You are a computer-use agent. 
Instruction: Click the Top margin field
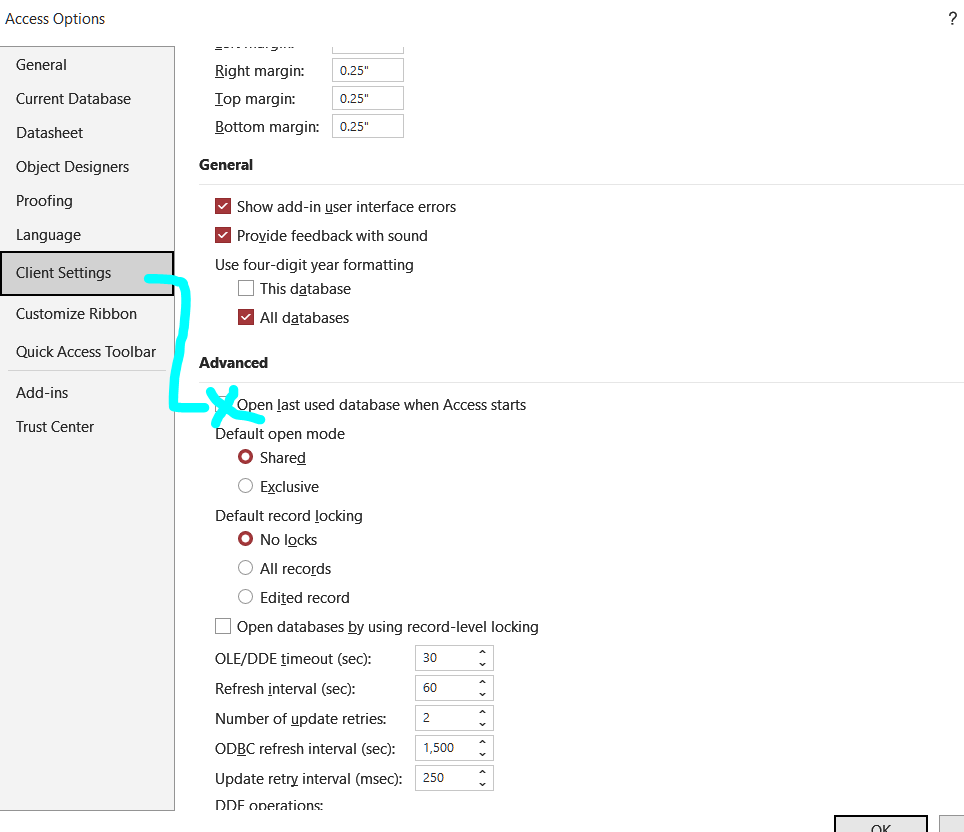(368, 98)
